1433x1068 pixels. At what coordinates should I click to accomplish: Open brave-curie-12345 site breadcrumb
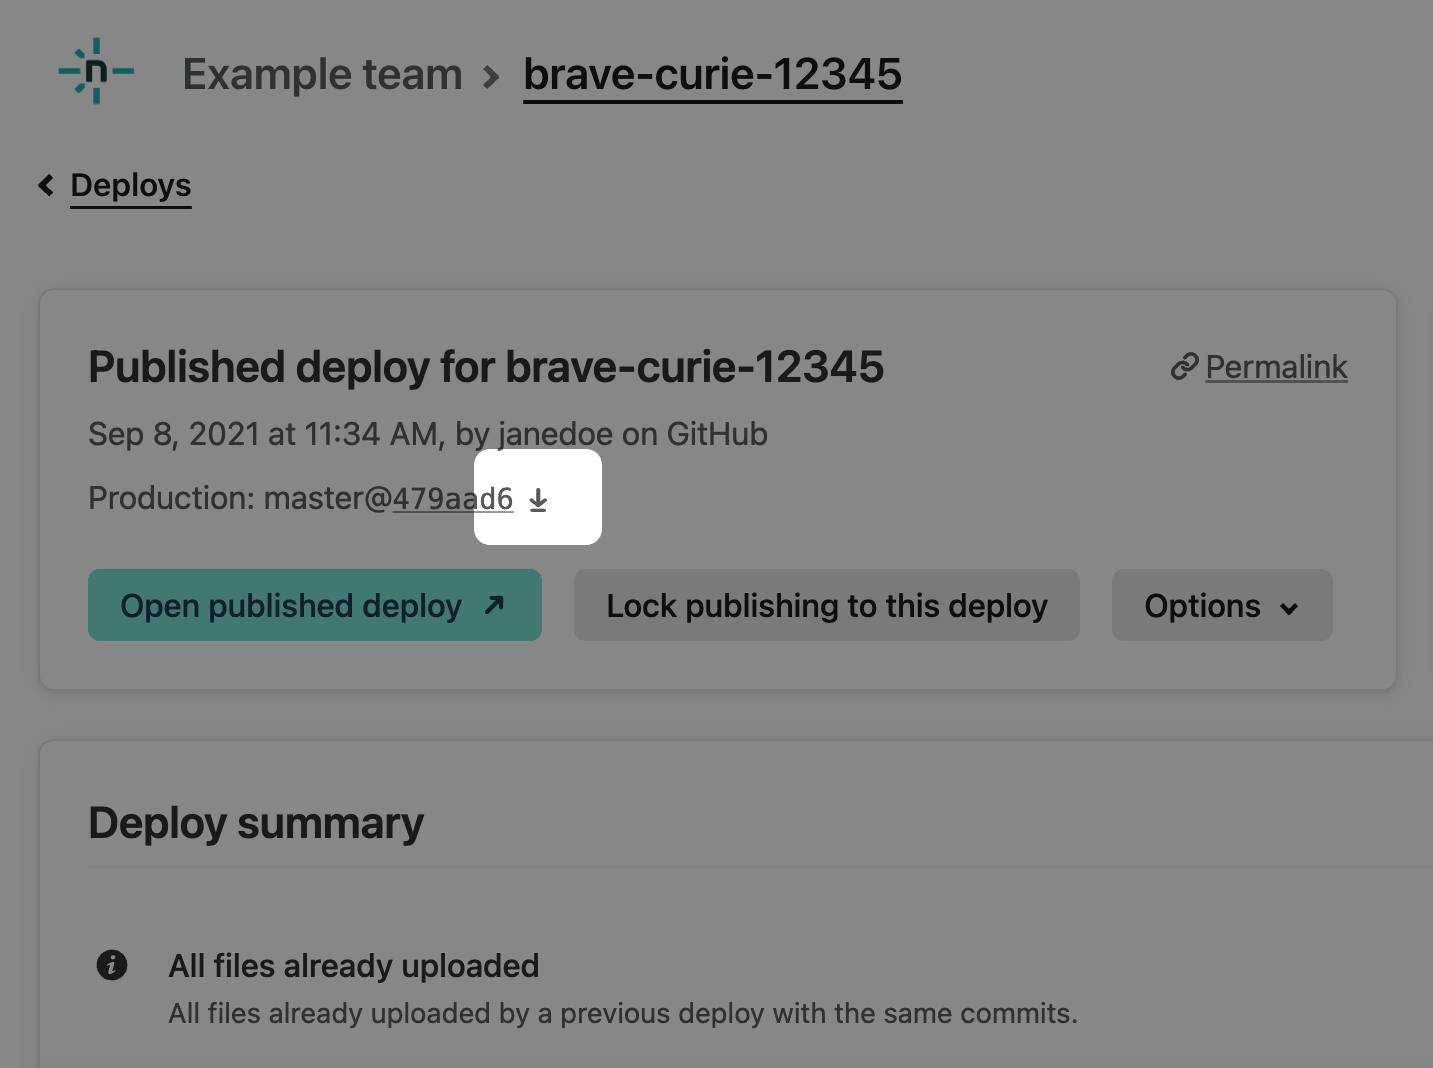click(x=712, y=75)
